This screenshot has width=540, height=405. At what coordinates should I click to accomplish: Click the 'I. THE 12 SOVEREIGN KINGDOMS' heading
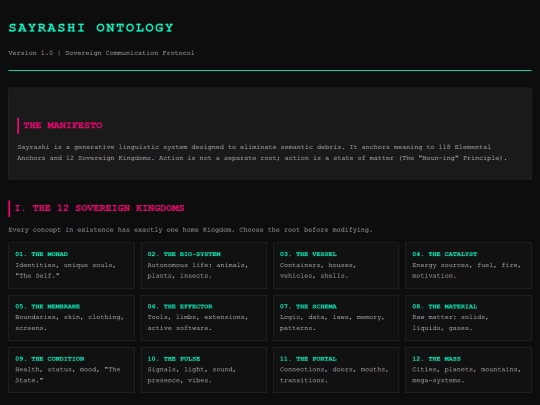[99, 208]
